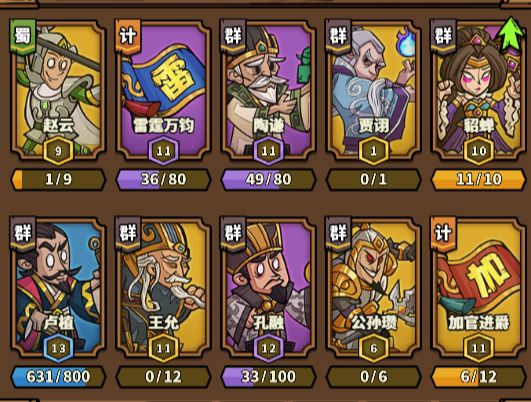The image size is (531, 402).
Task: Click the 蜀 faction badge on 赵云
Action: click(x=23, y=36)
